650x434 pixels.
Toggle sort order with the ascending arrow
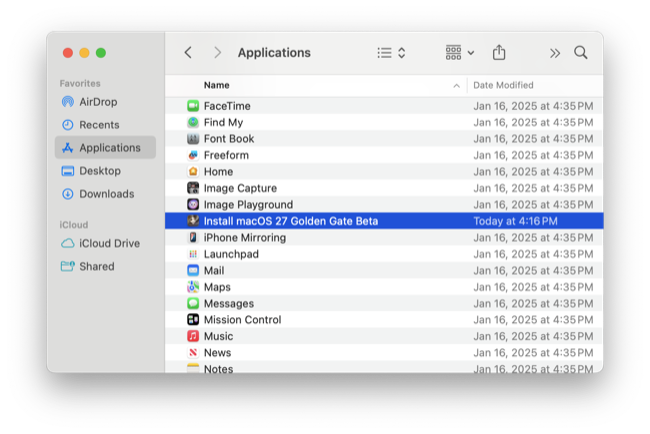click(456, 86)
